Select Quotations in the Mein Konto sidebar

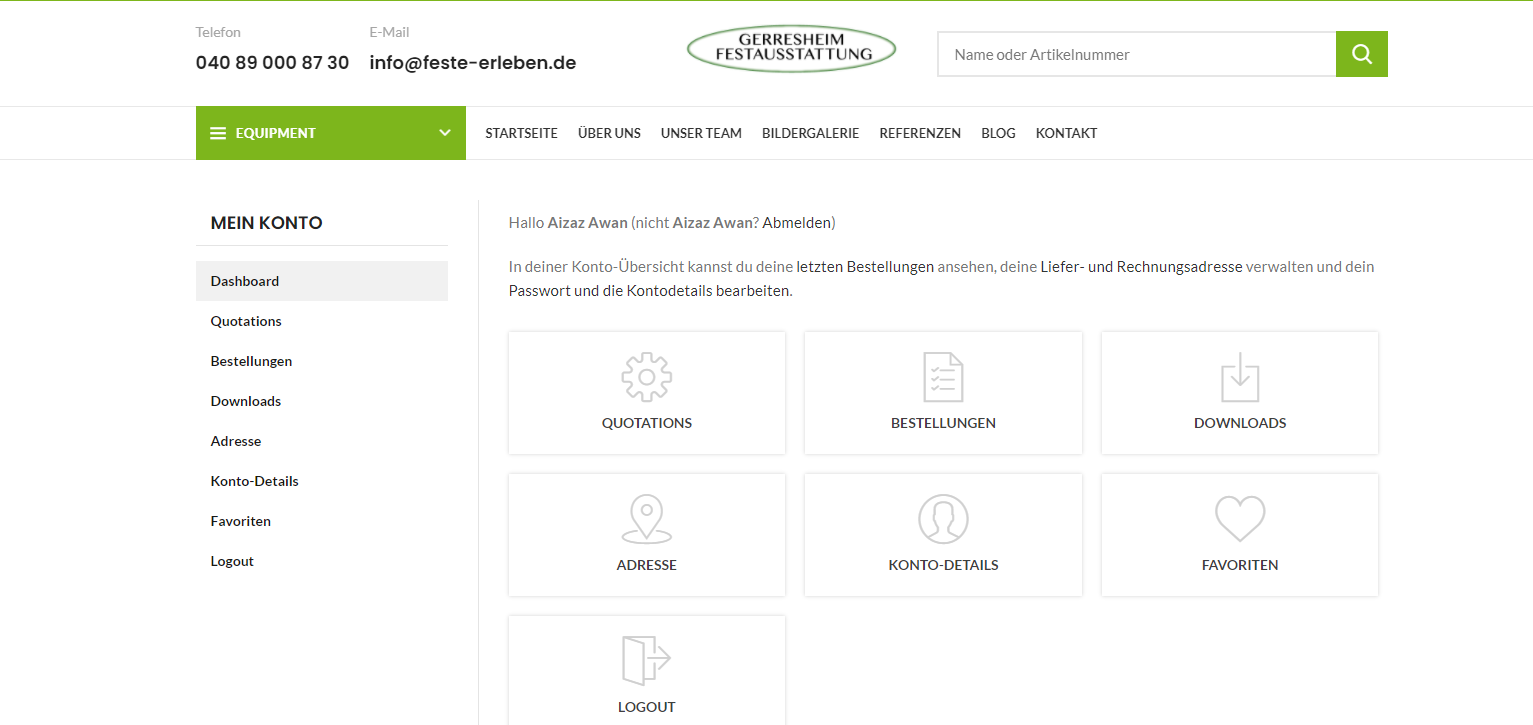[322, 321]
